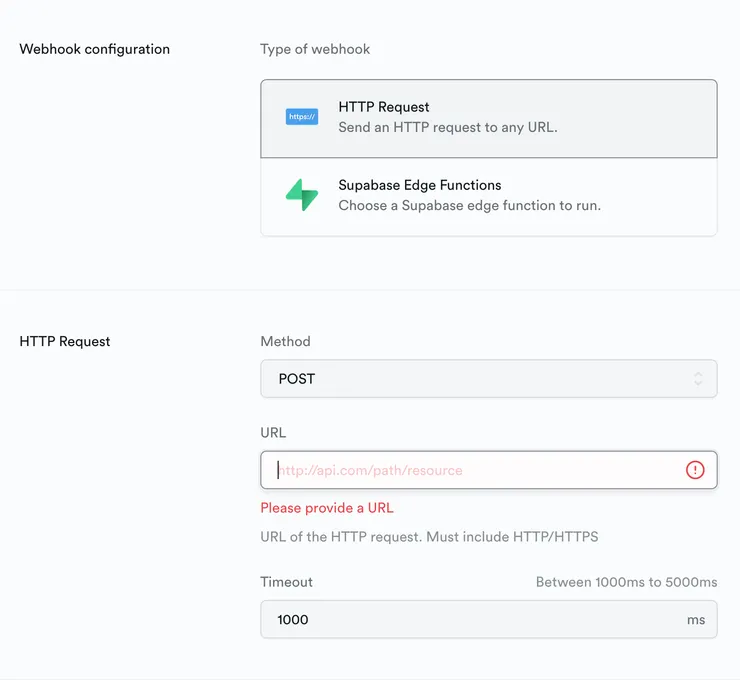
Task: Click the "ms" unit suffix in Timeout
Action: coord(696,620)
